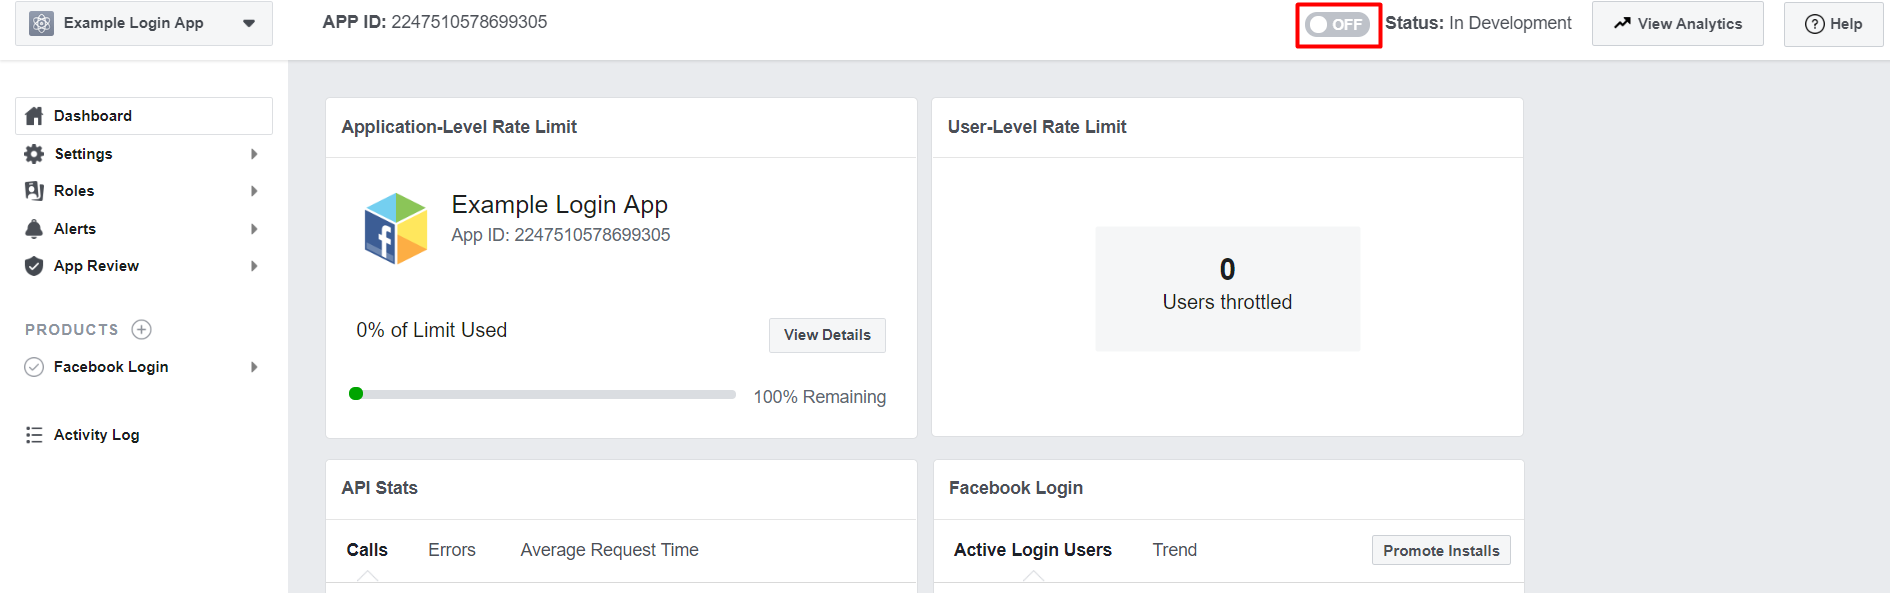Click the Example Login App cube logo
The width and height of the screenshot is (1890, 593).
(396, 229)
